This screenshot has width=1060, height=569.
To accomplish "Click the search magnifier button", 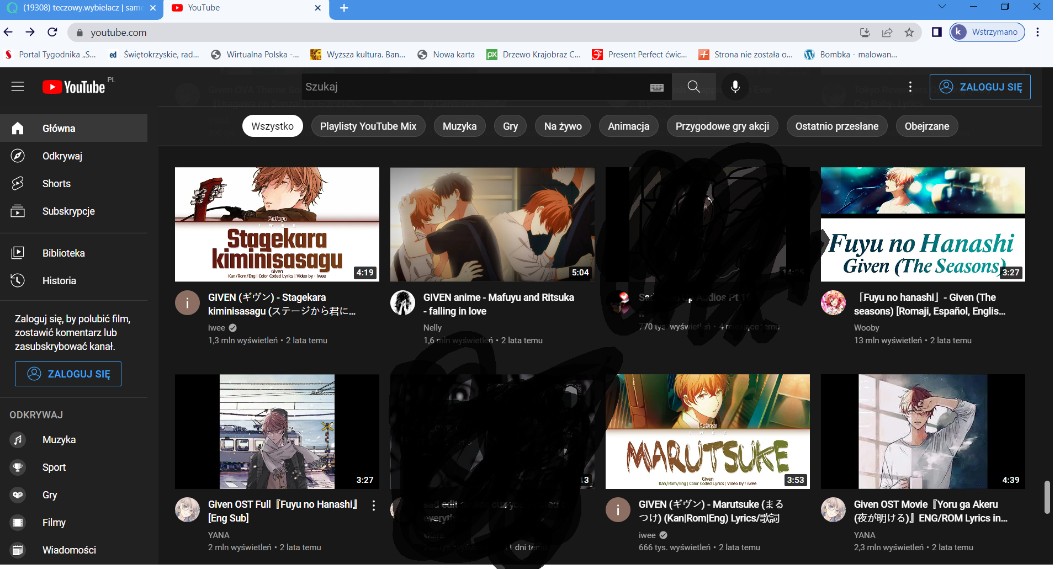I will pos(693,87).
